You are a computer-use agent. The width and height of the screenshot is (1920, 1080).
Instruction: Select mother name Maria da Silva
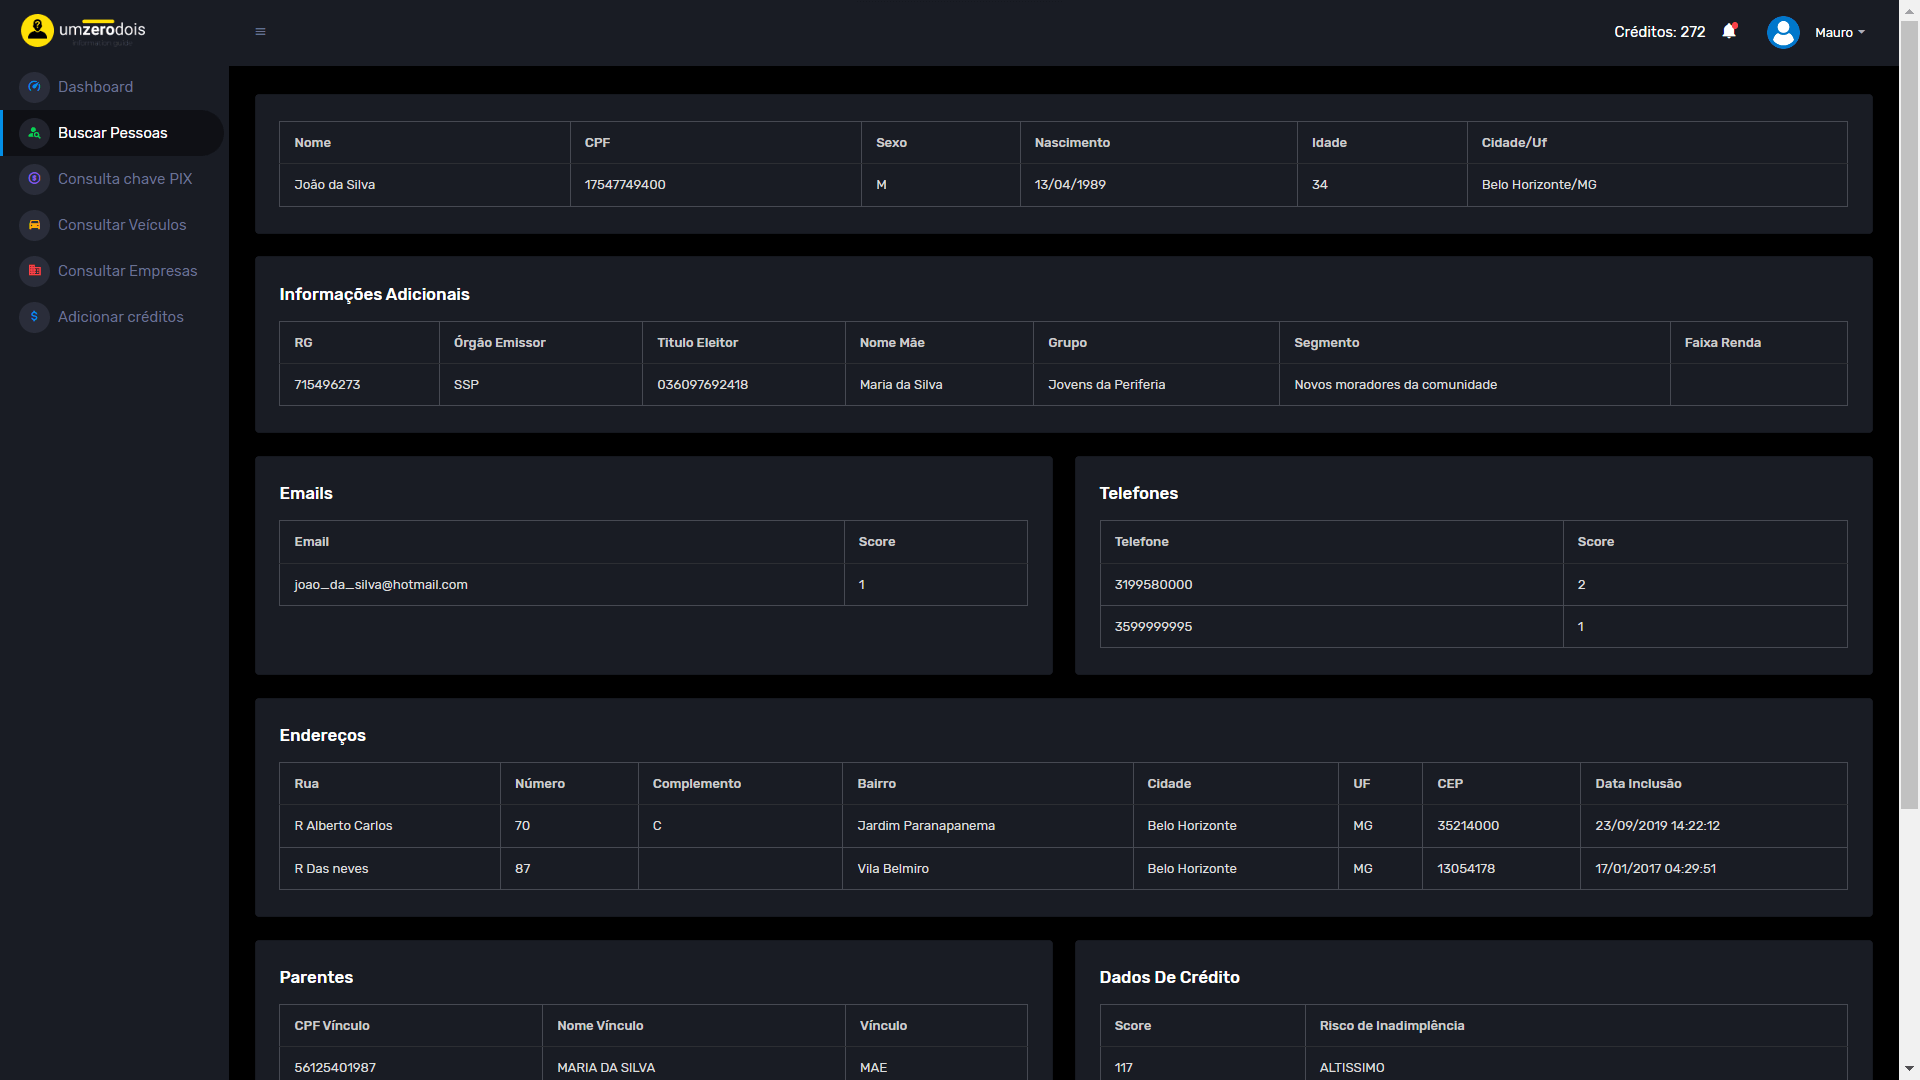[901, 385]
